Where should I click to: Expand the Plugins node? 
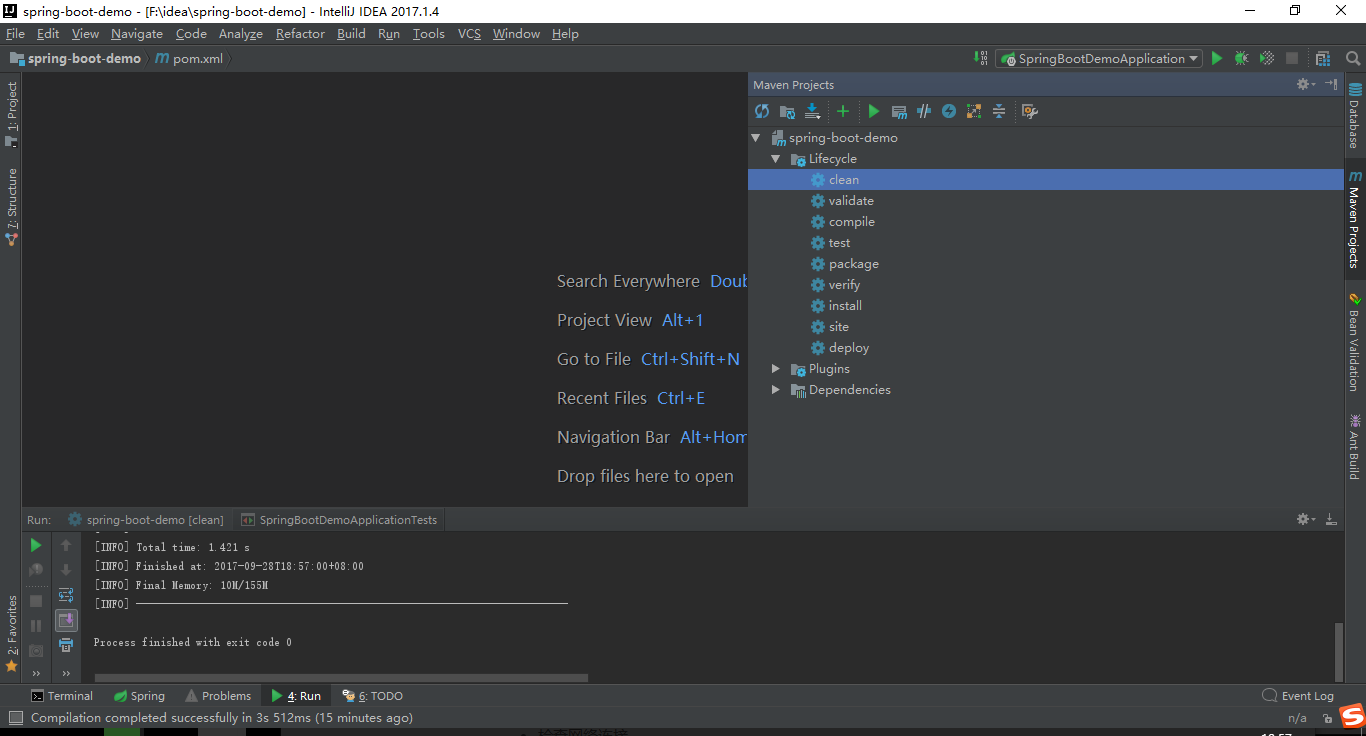(776, 368)
